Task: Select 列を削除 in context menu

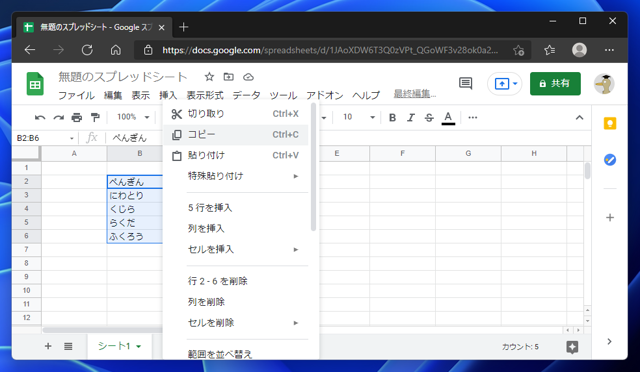Action: pos(236,302)
